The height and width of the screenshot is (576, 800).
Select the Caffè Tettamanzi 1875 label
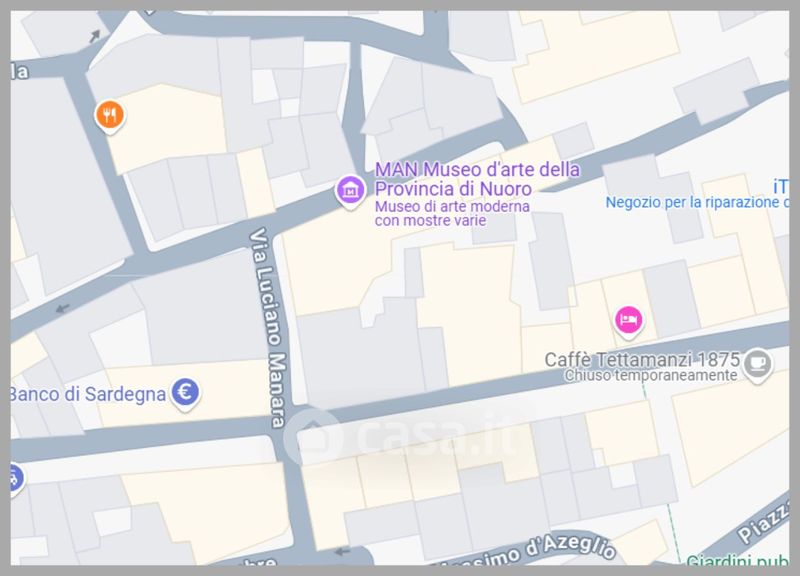pyautogui.click(x=641, y=359)
